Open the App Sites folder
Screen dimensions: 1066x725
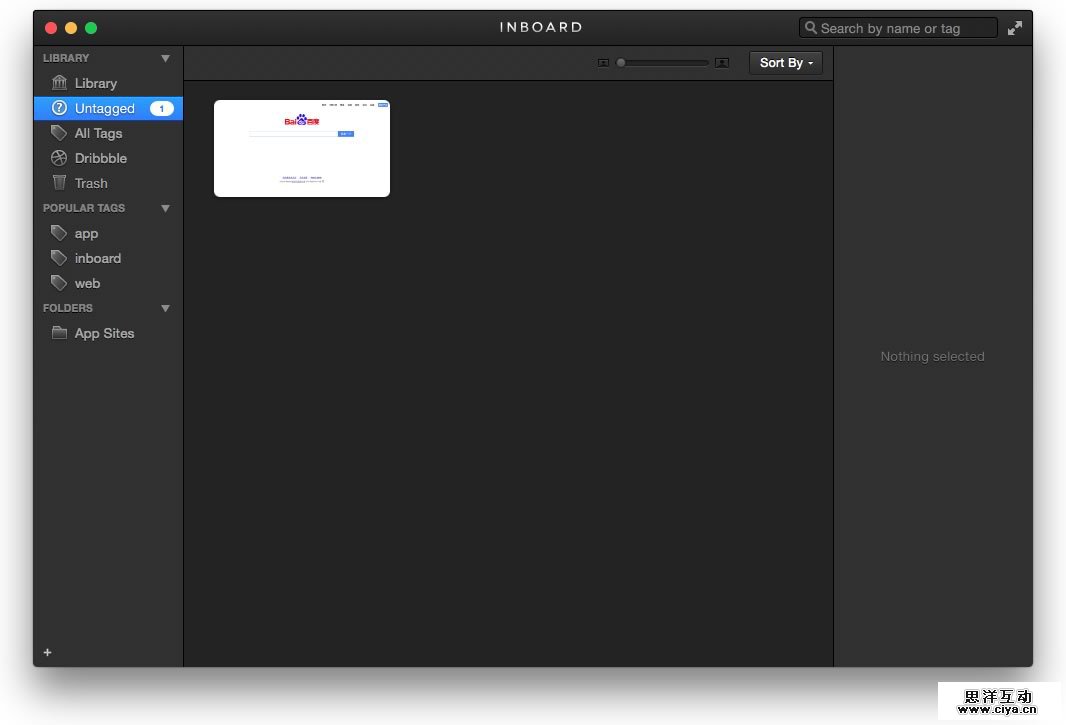pyautogui.click(x=108, y=333)
